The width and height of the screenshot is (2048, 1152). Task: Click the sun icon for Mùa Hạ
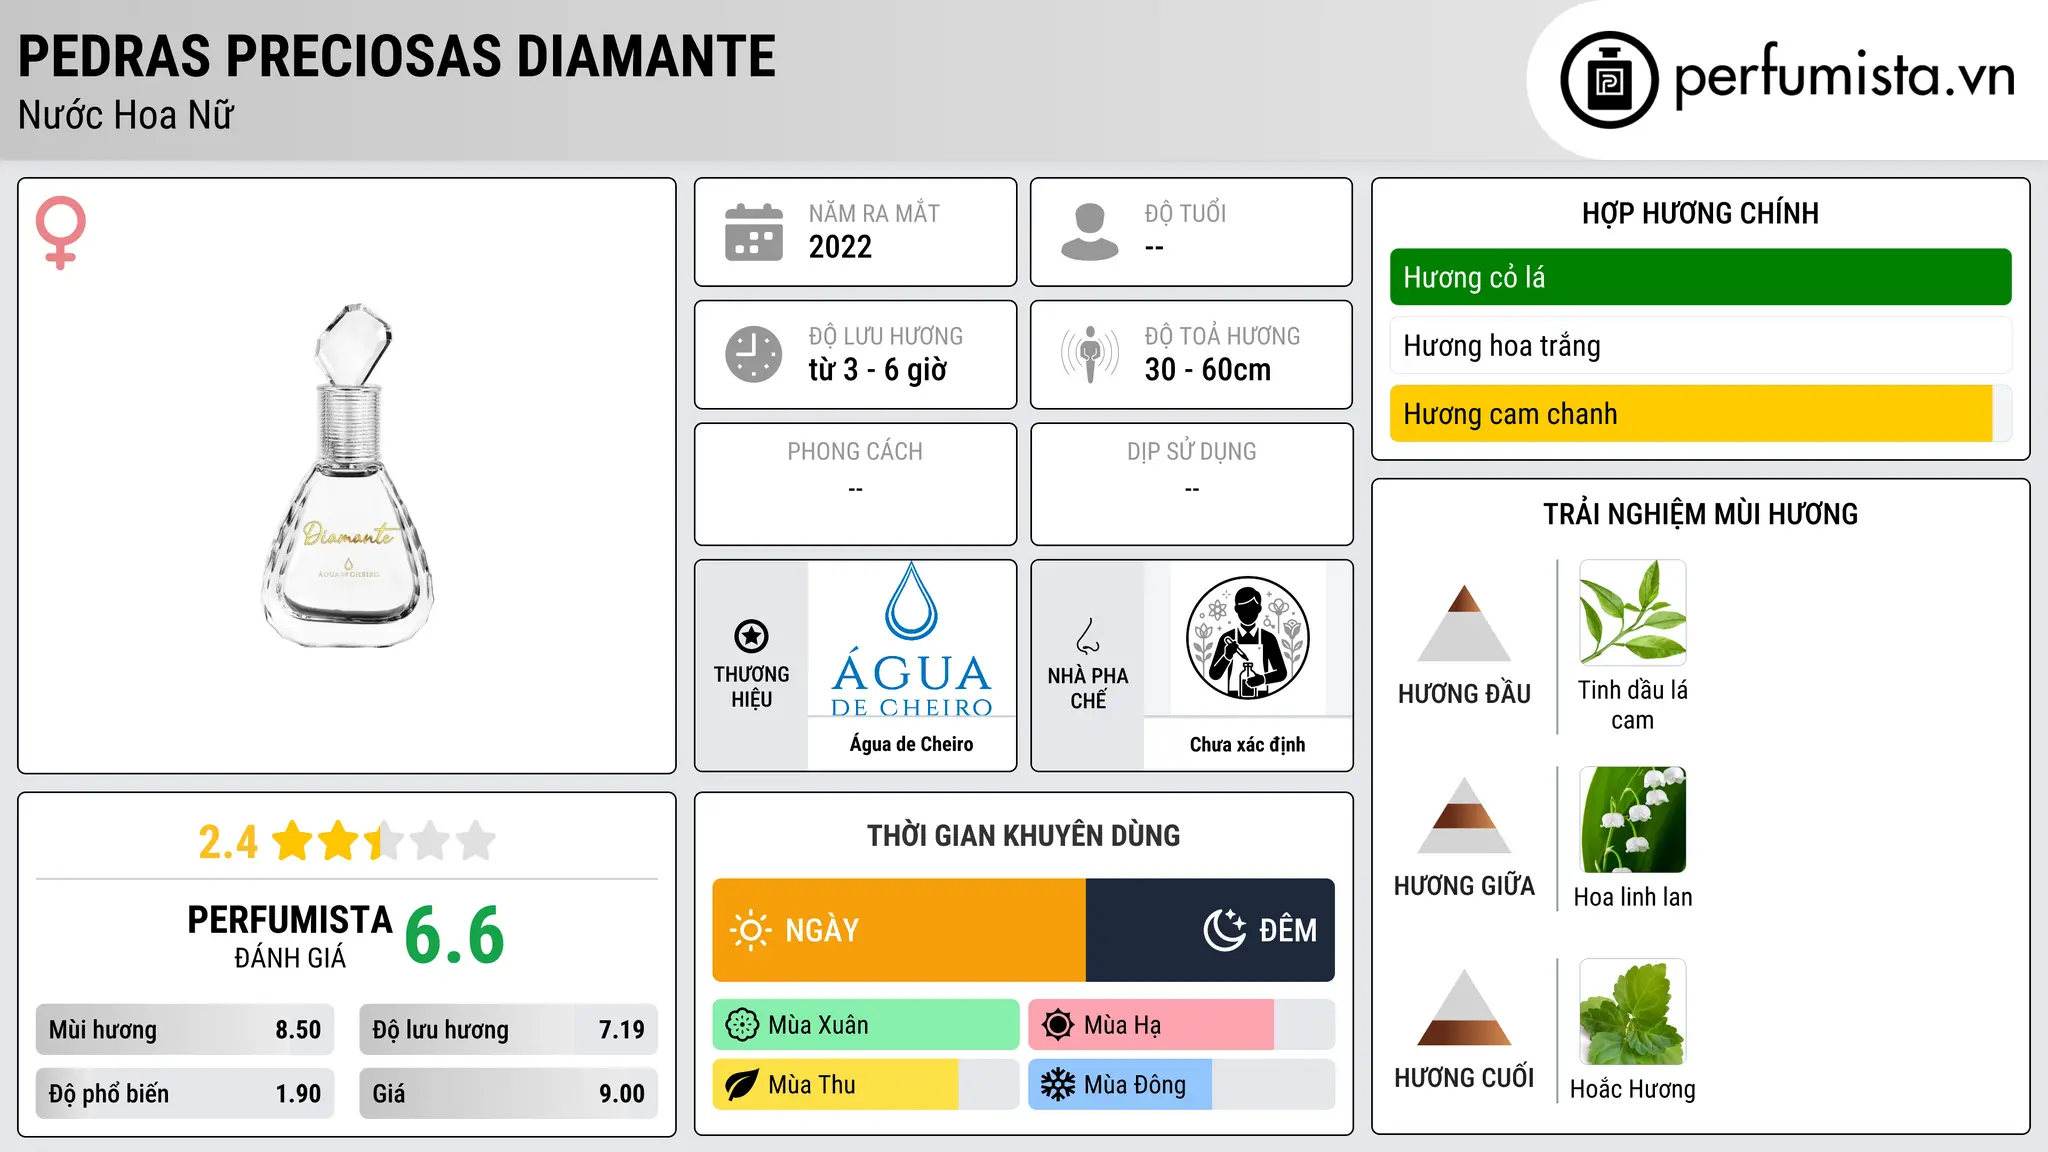tap(1058, 1025)
